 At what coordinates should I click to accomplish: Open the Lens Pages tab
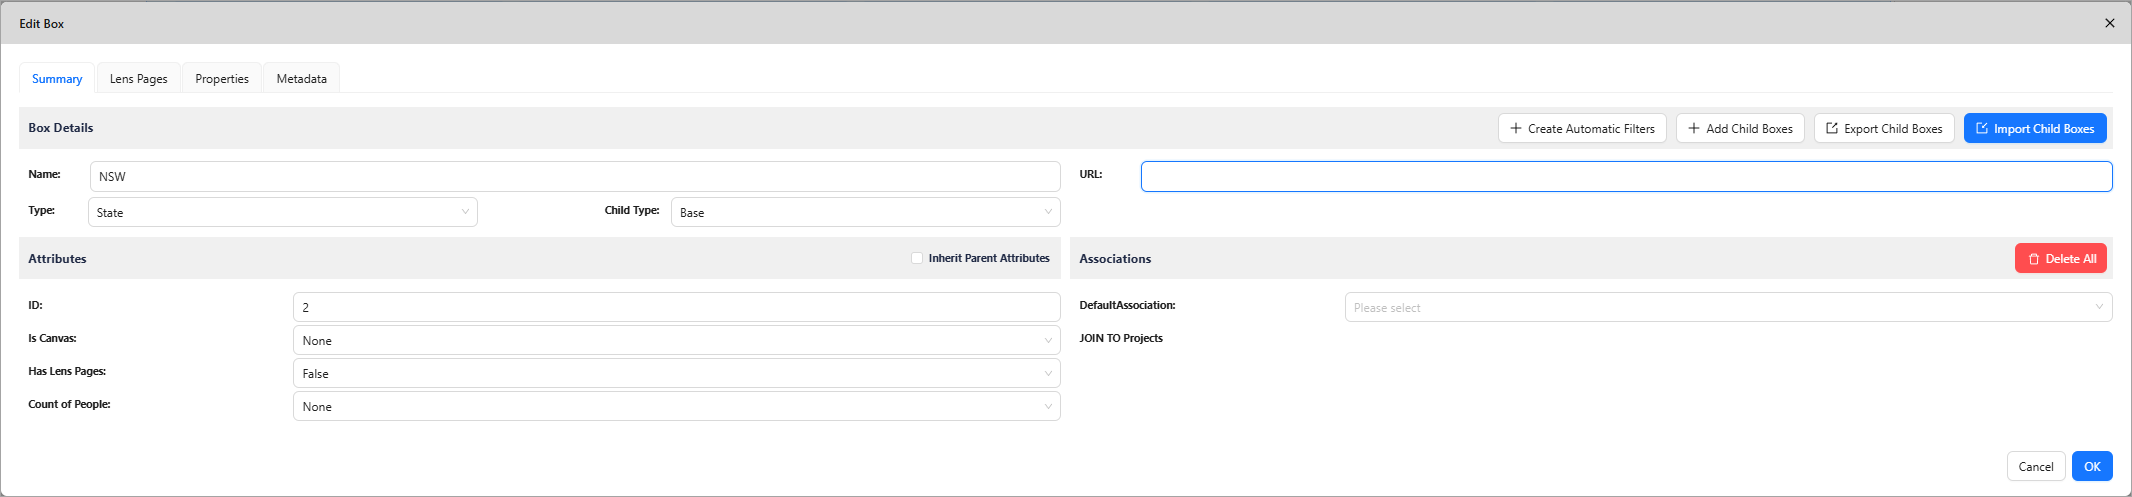click(139, 78)
